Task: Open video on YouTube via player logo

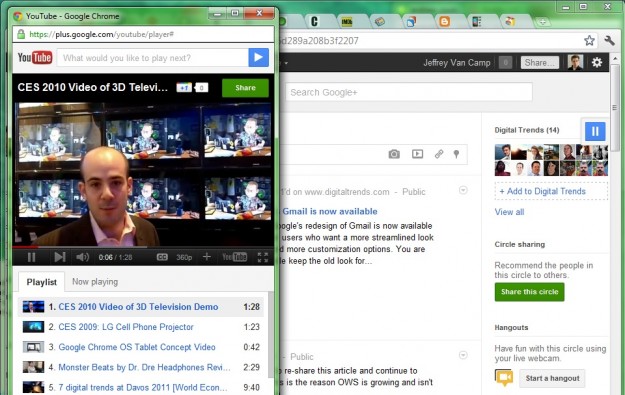Action: click(234, 257)
